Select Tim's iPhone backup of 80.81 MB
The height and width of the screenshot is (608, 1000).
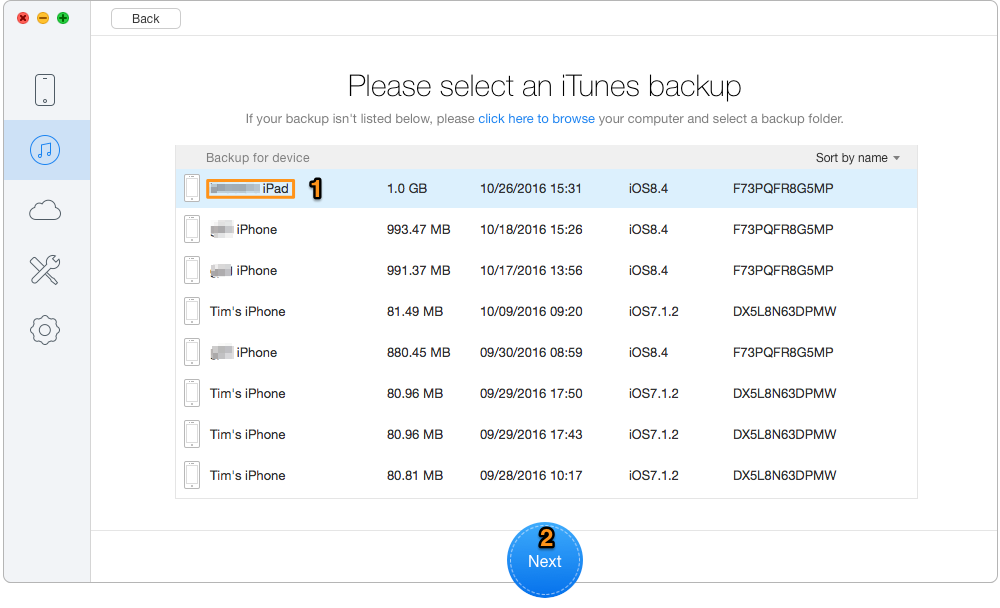(x=546, y=475)
